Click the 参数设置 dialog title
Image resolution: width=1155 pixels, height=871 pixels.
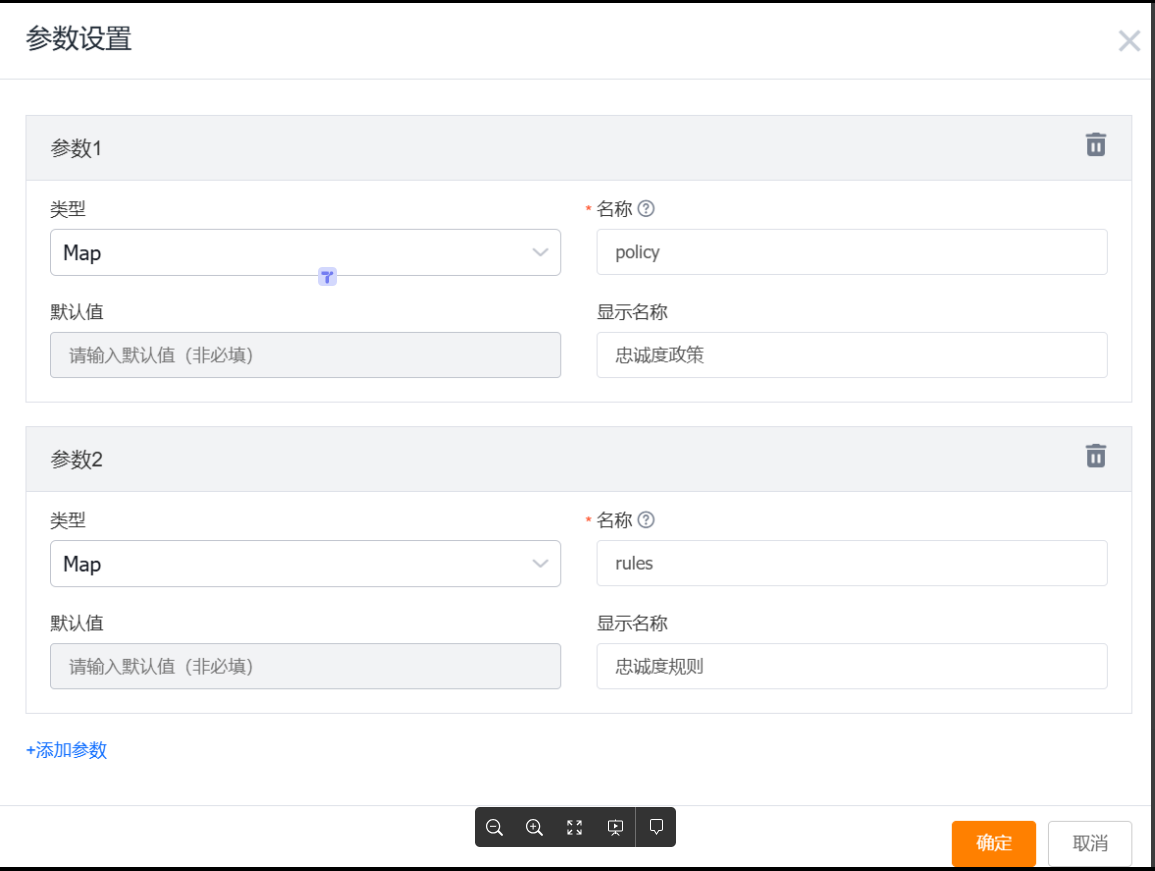(x=79, y=38)
